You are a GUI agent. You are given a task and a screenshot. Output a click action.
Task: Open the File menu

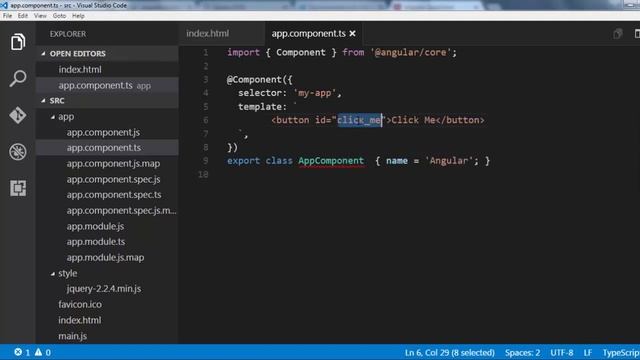tap(7, 16)
